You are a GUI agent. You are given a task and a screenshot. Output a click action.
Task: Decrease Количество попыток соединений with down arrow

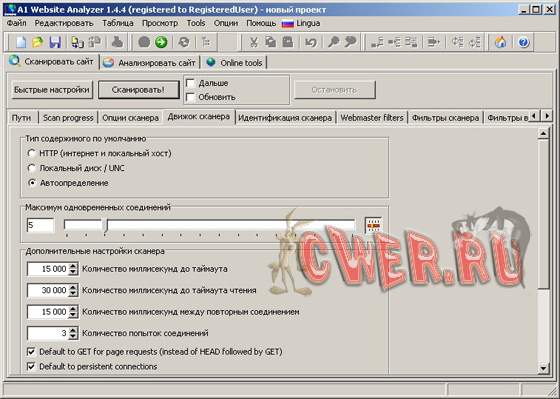click(x=73, y=336)
